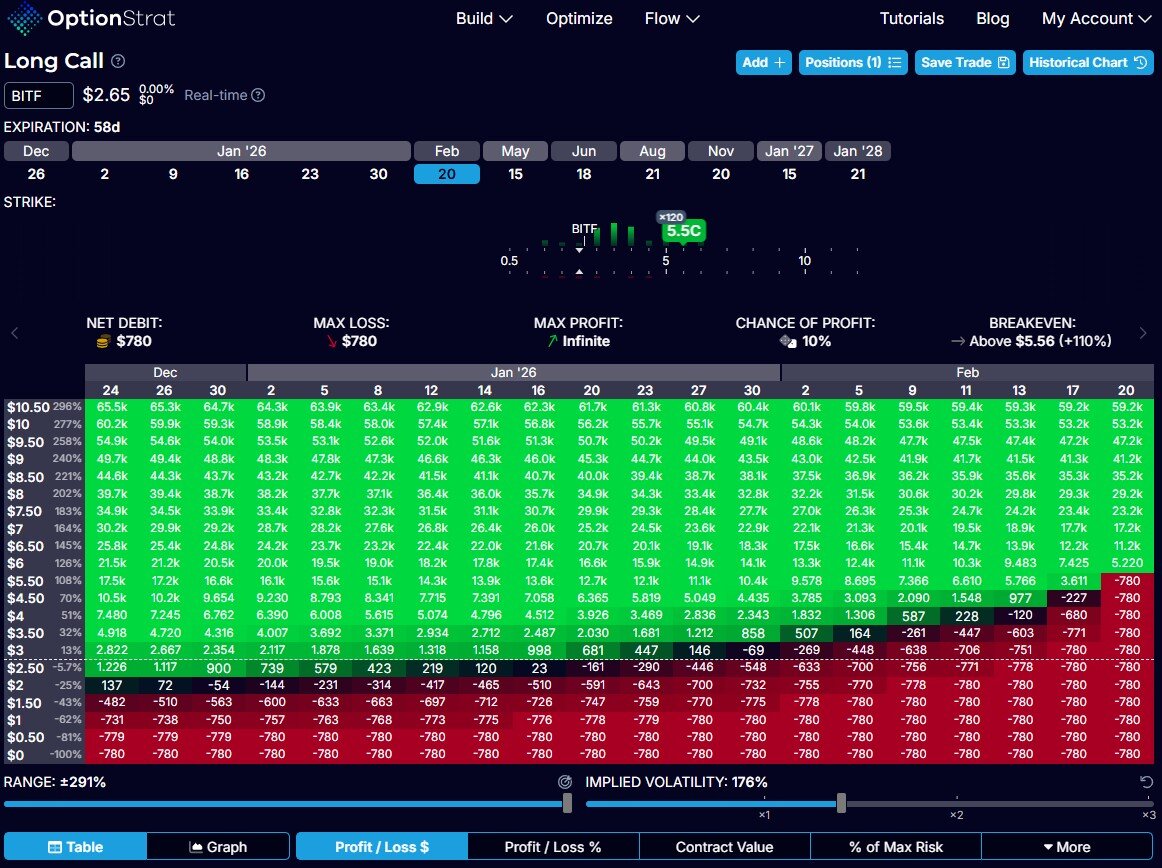
Task: Select the 5.5C strike marker
Action: click(684, 231)
